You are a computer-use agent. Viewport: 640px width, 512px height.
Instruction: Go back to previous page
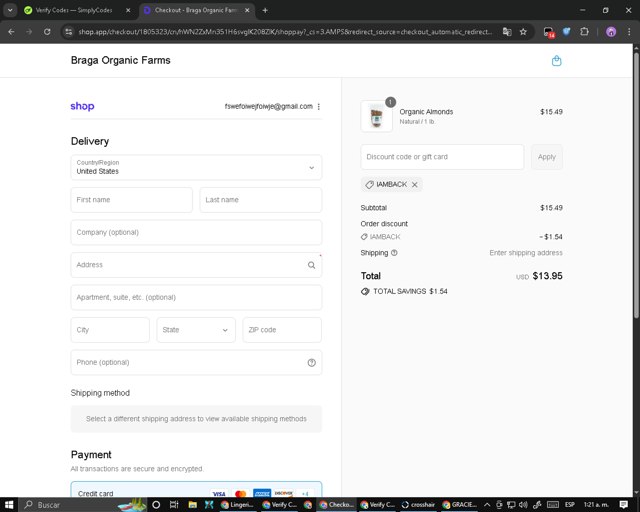pos(11,32)
